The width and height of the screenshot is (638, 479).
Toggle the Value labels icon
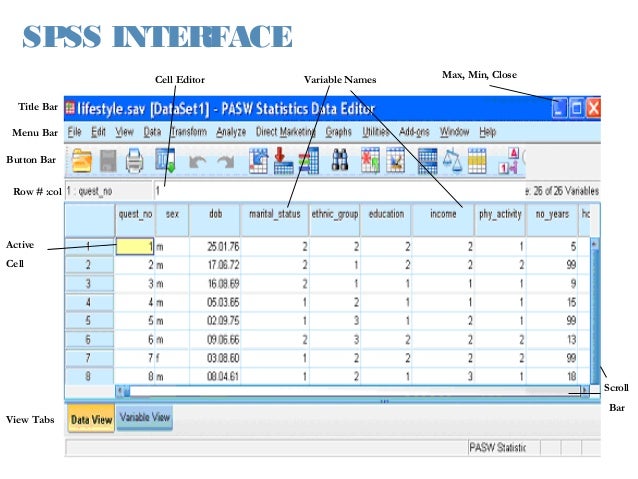(x=509, y=161)
